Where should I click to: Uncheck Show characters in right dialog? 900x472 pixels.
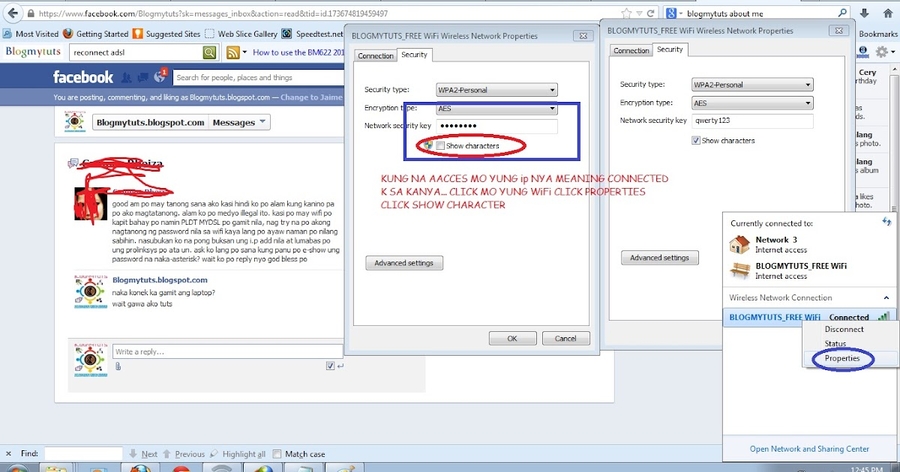pyautogui.click(x=696, y=140)
